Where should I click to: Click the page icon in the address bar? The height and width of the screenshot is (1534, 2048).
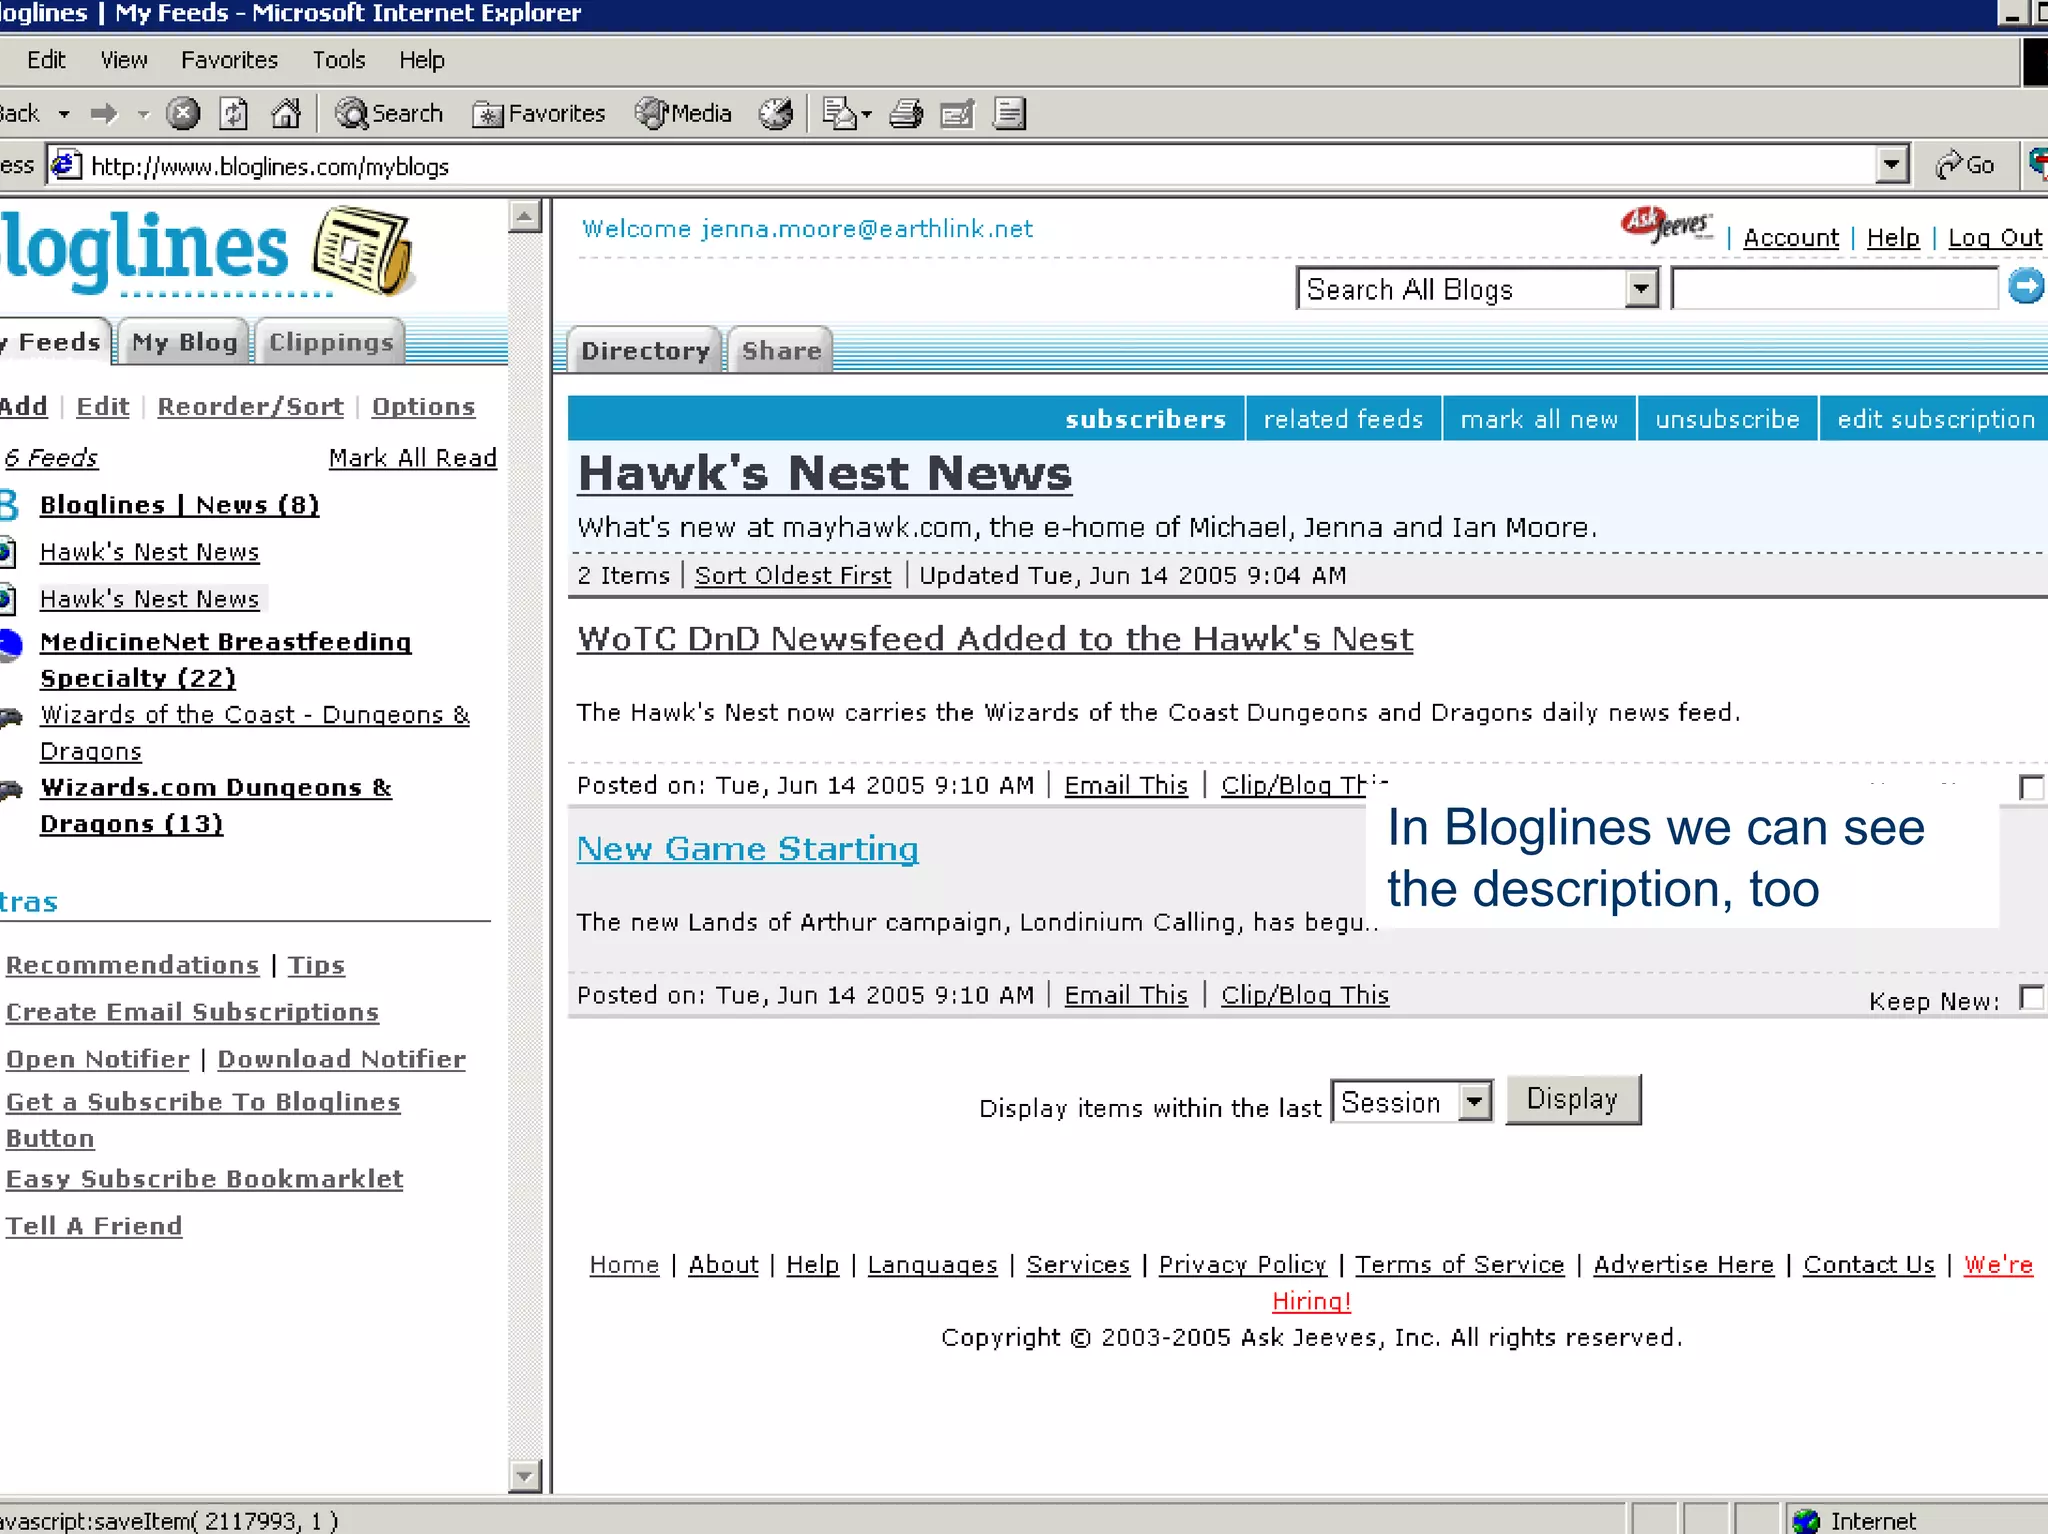click(x=66, y=164)
